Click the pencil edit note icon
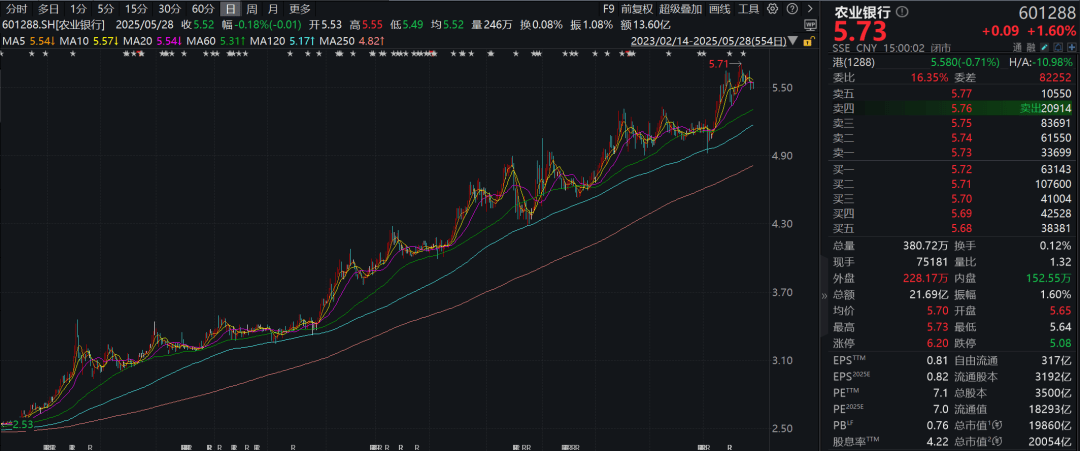This screenshot has width=1080, height=451. click(1044, 48)
